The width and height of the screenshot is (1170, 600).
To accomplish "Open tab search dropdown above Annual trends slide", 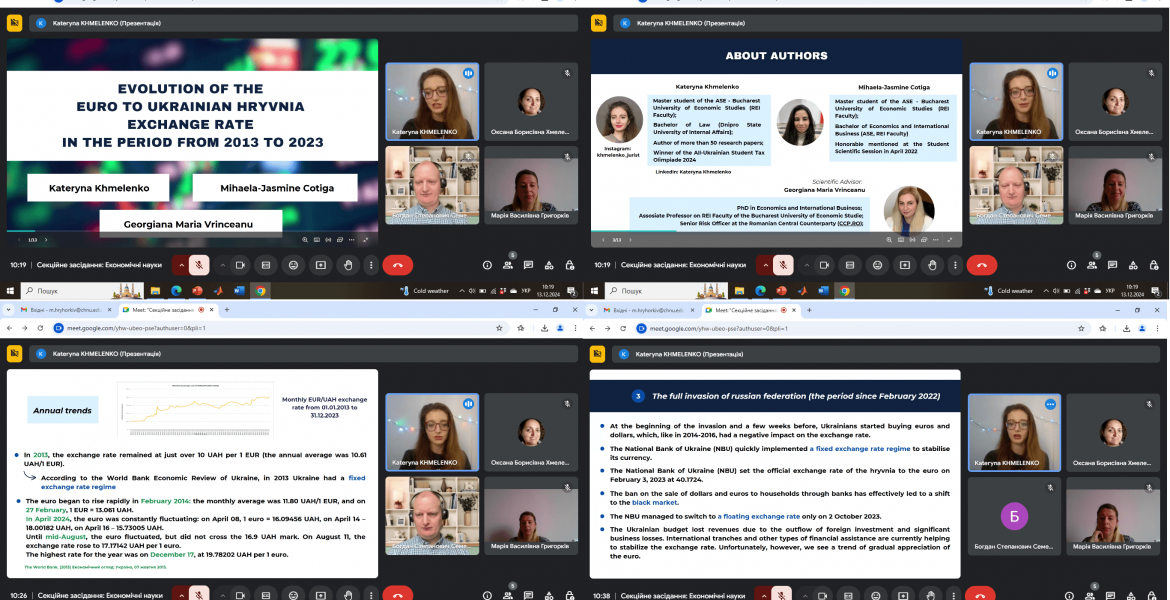I will tap(10, 310).
